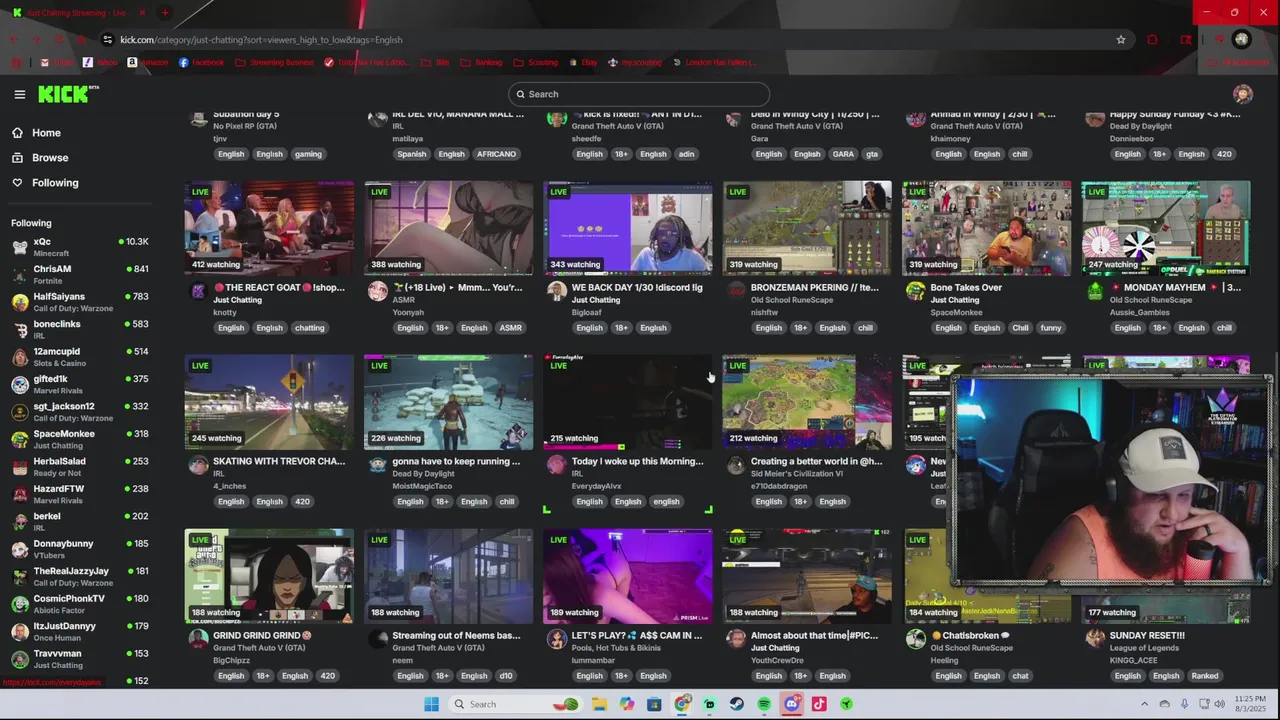
Task: Click knotty's channel avatar under the stream
Action: pyautogui.click(x=198, y=291)
